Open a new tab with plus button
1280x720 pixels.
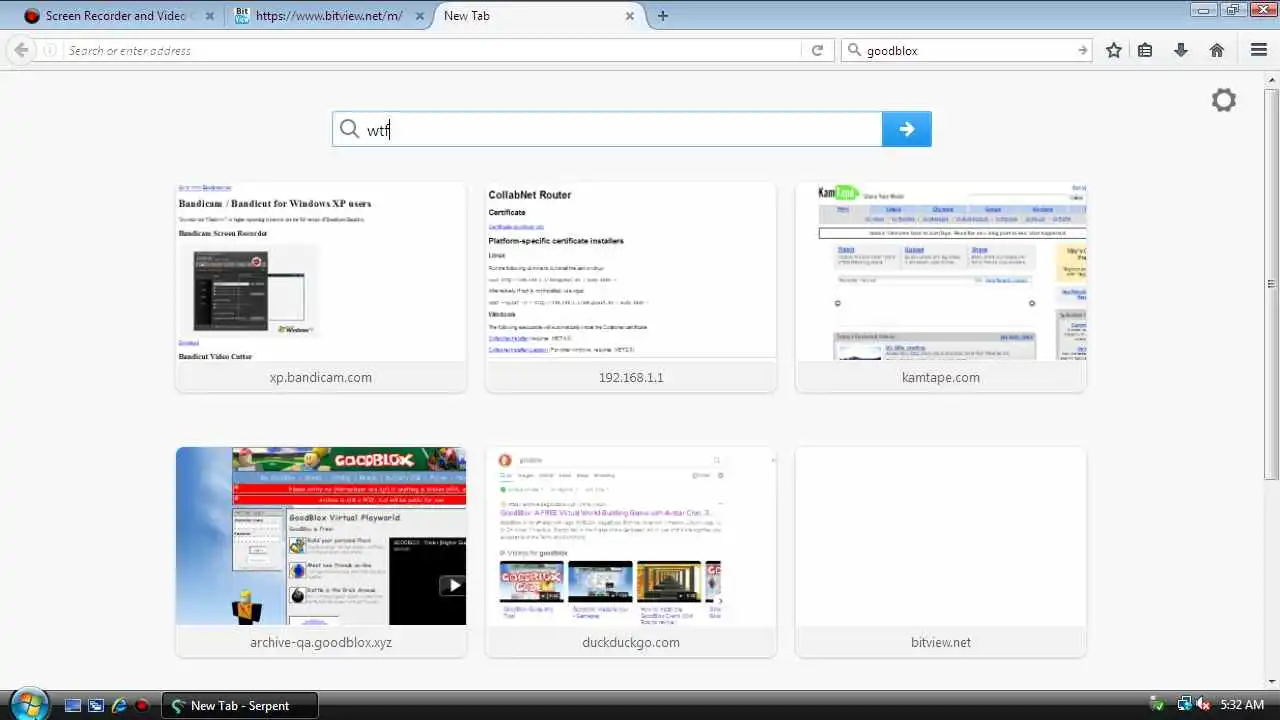663,16
